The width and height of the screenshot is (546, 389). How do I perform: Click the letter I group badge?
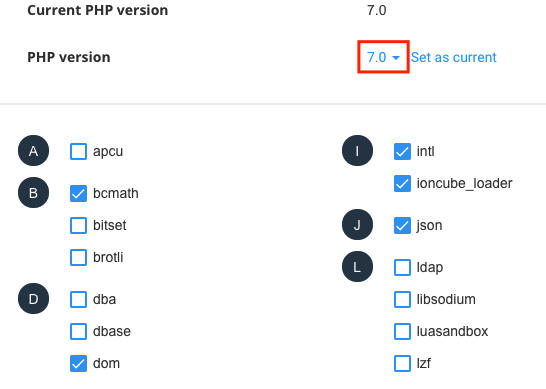coord(357,151)
